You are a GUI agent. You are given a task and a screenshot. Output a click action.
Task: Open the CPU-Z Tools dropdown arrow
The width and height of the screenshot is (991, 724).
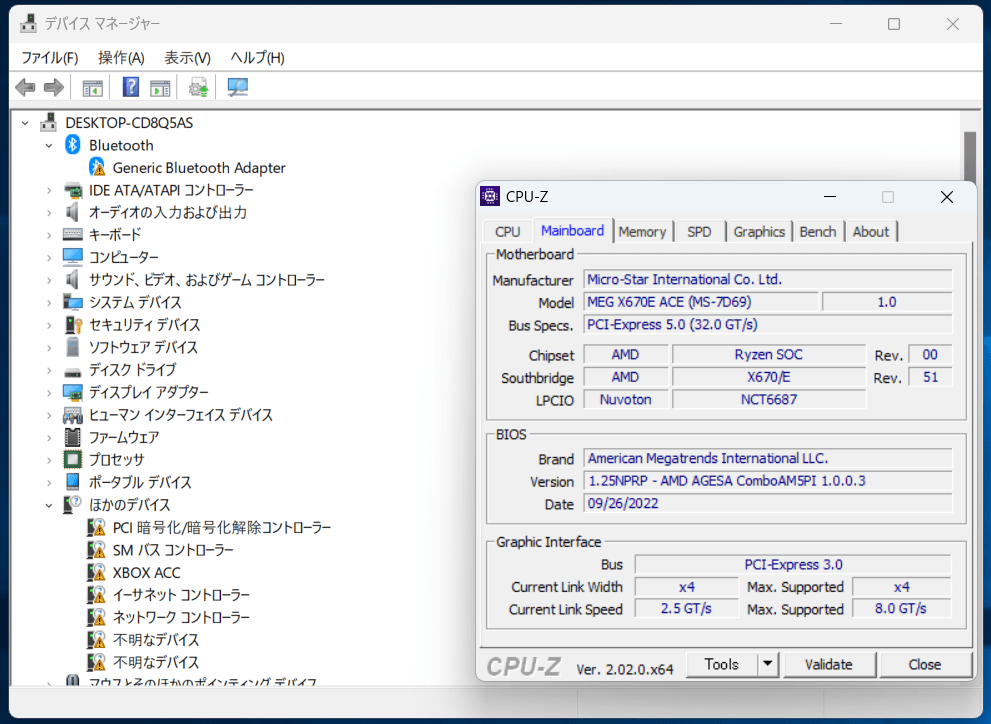click(767, 664)
